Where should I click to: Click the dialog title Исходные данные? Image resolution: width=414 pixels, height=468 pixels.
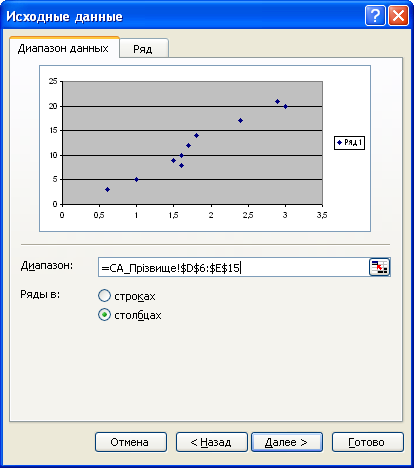64,16
